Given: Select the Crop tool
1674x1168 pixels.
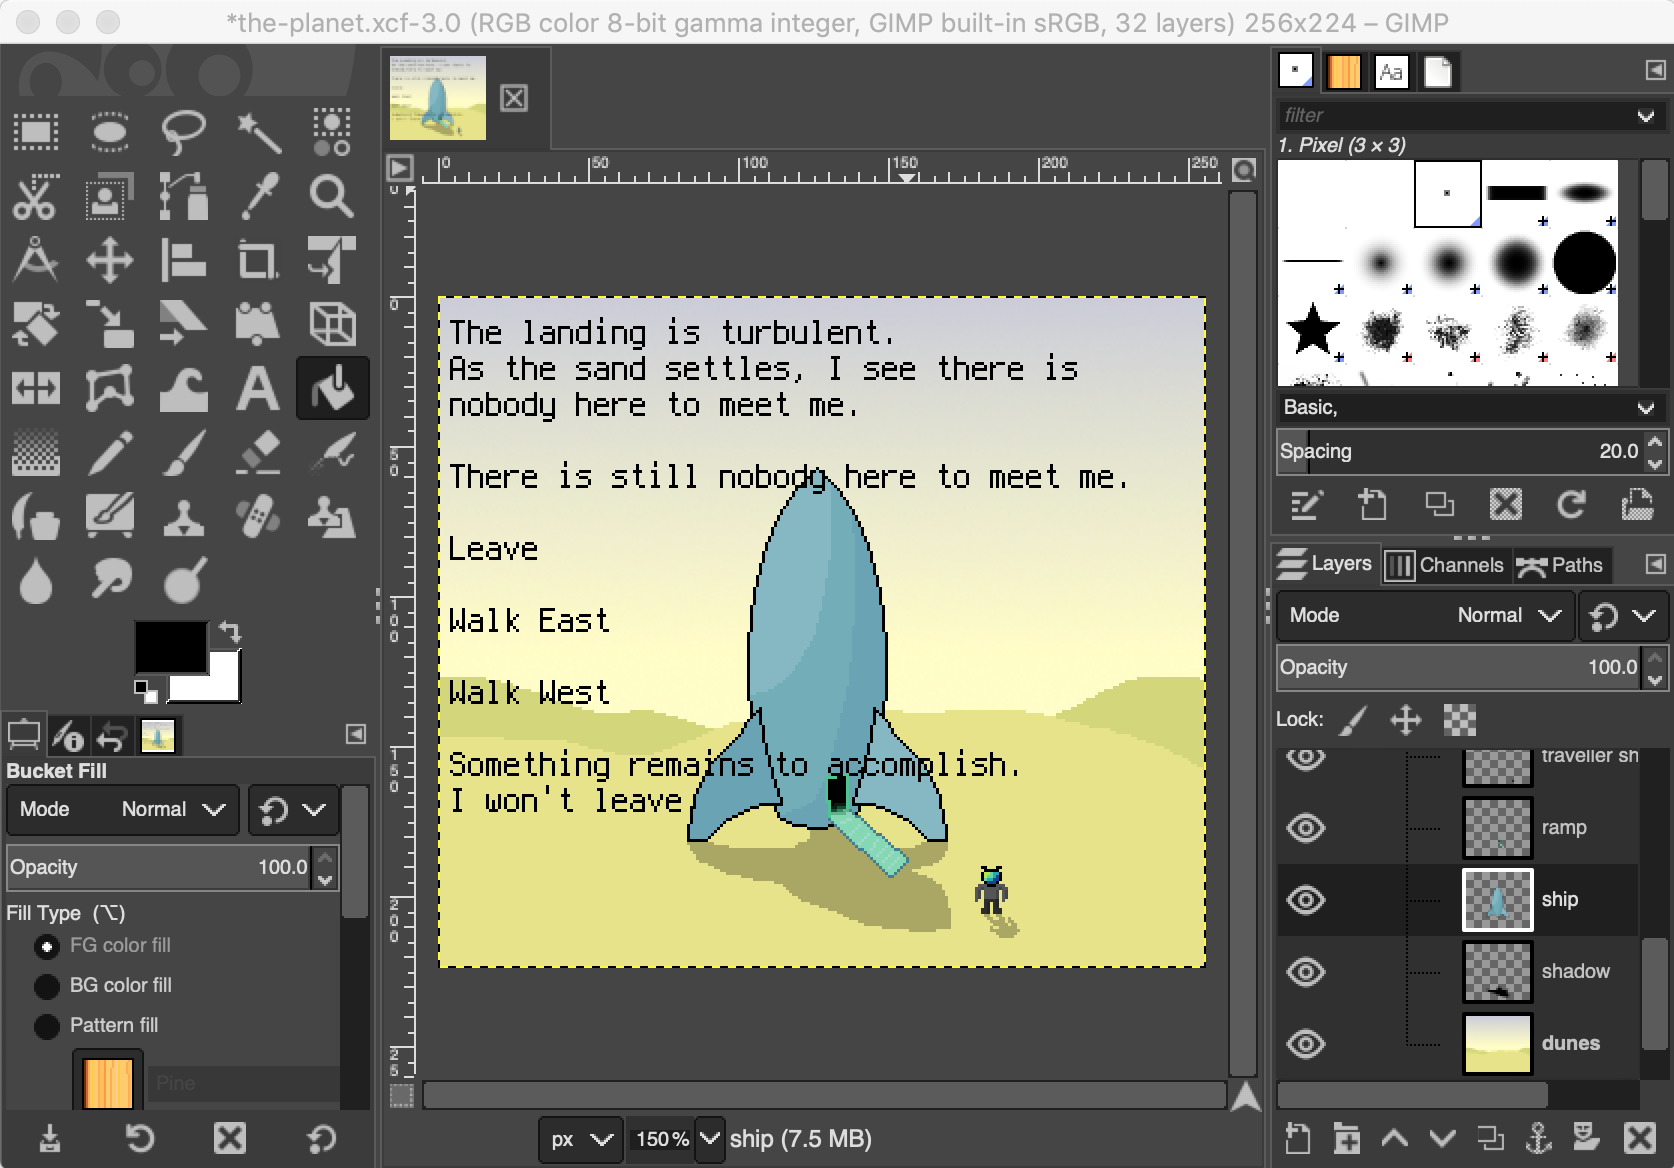Looking at the screenshot, I should pyautogui.click(x=258, y=260).
